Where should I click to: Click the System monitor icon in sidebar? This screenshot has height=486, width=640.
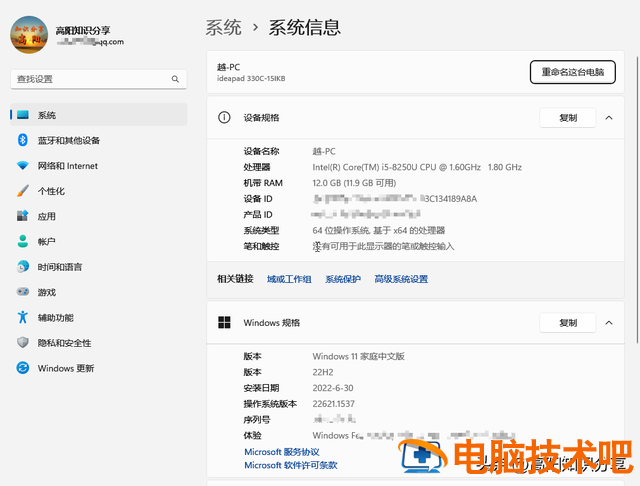click(23, 115)
